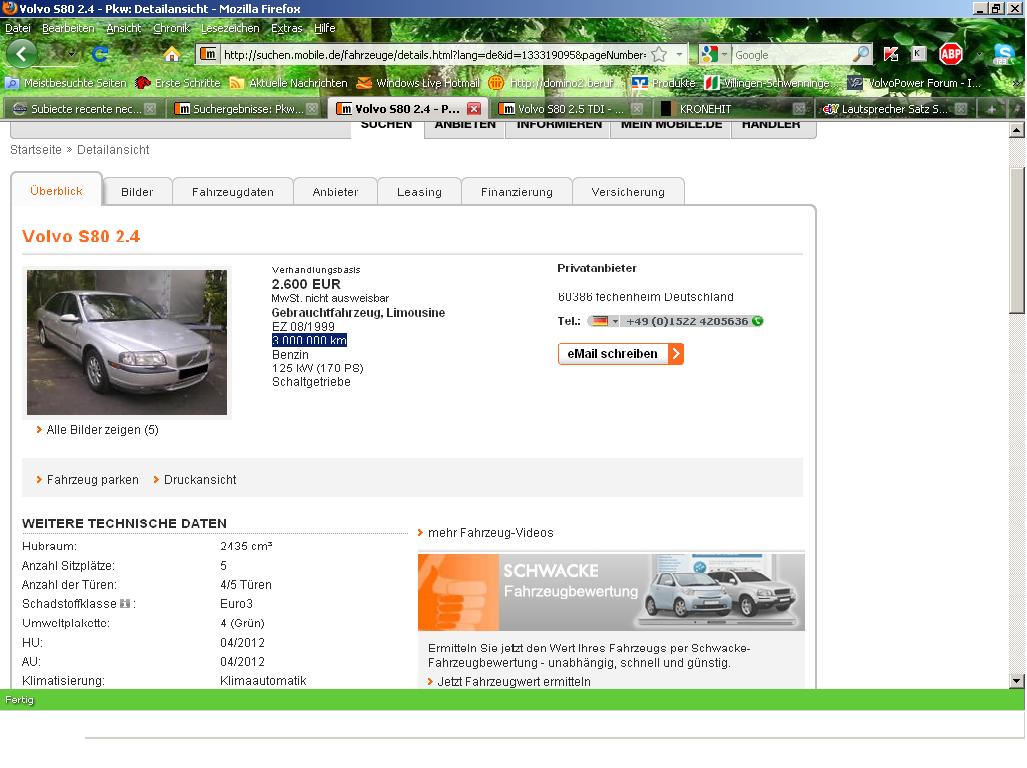Image resolution: width=1027 pixels, height=768 pixels.
Task: Click the Schwacke Fahrzeugbewertung banner
Action: (x=611, y=593)
